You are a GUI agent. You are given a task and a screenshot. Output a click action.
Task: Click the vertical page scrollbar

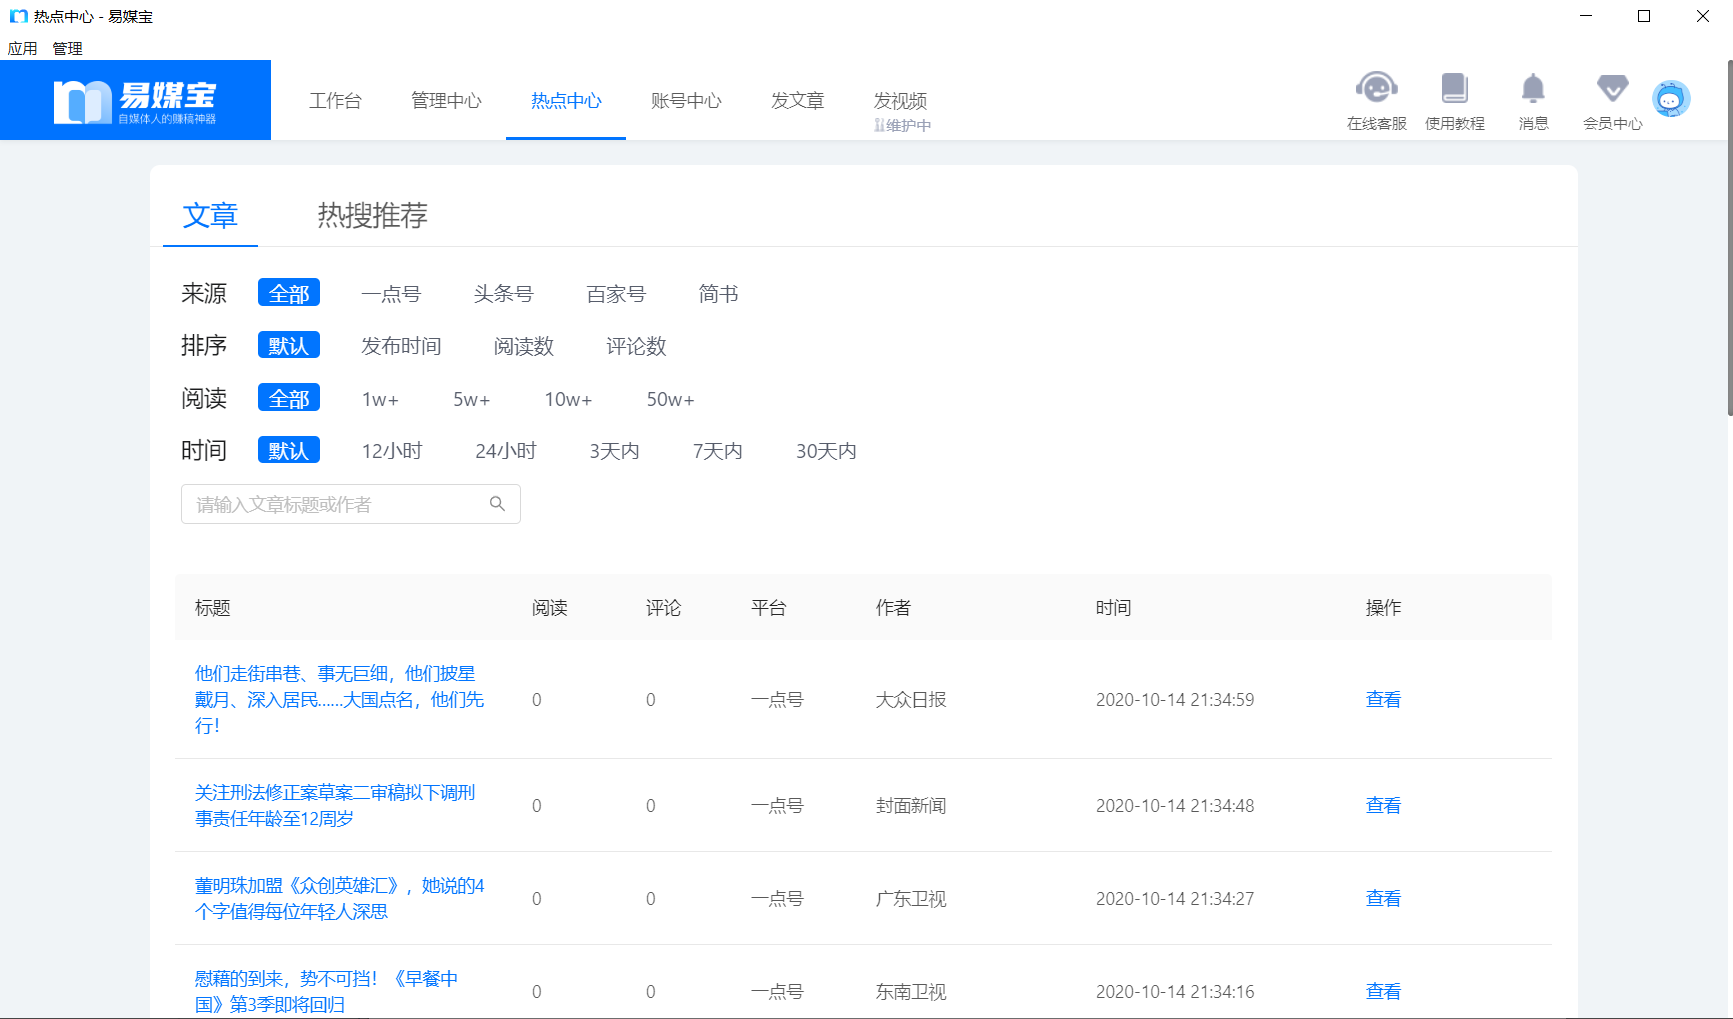coord(1729,238)
